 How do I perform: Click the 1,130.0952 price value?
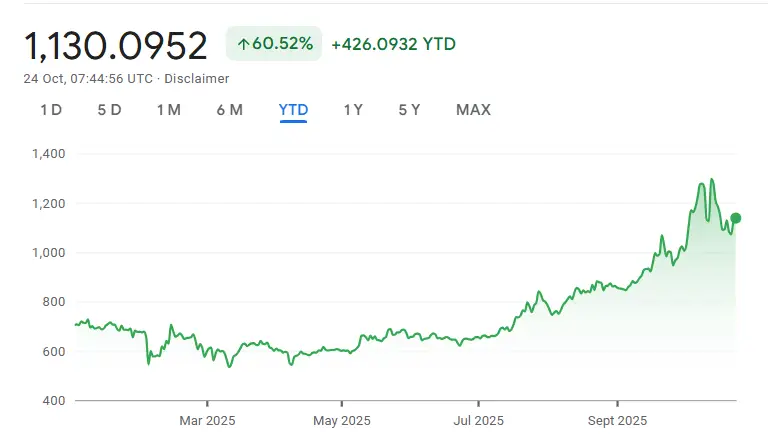pos(116,45)
